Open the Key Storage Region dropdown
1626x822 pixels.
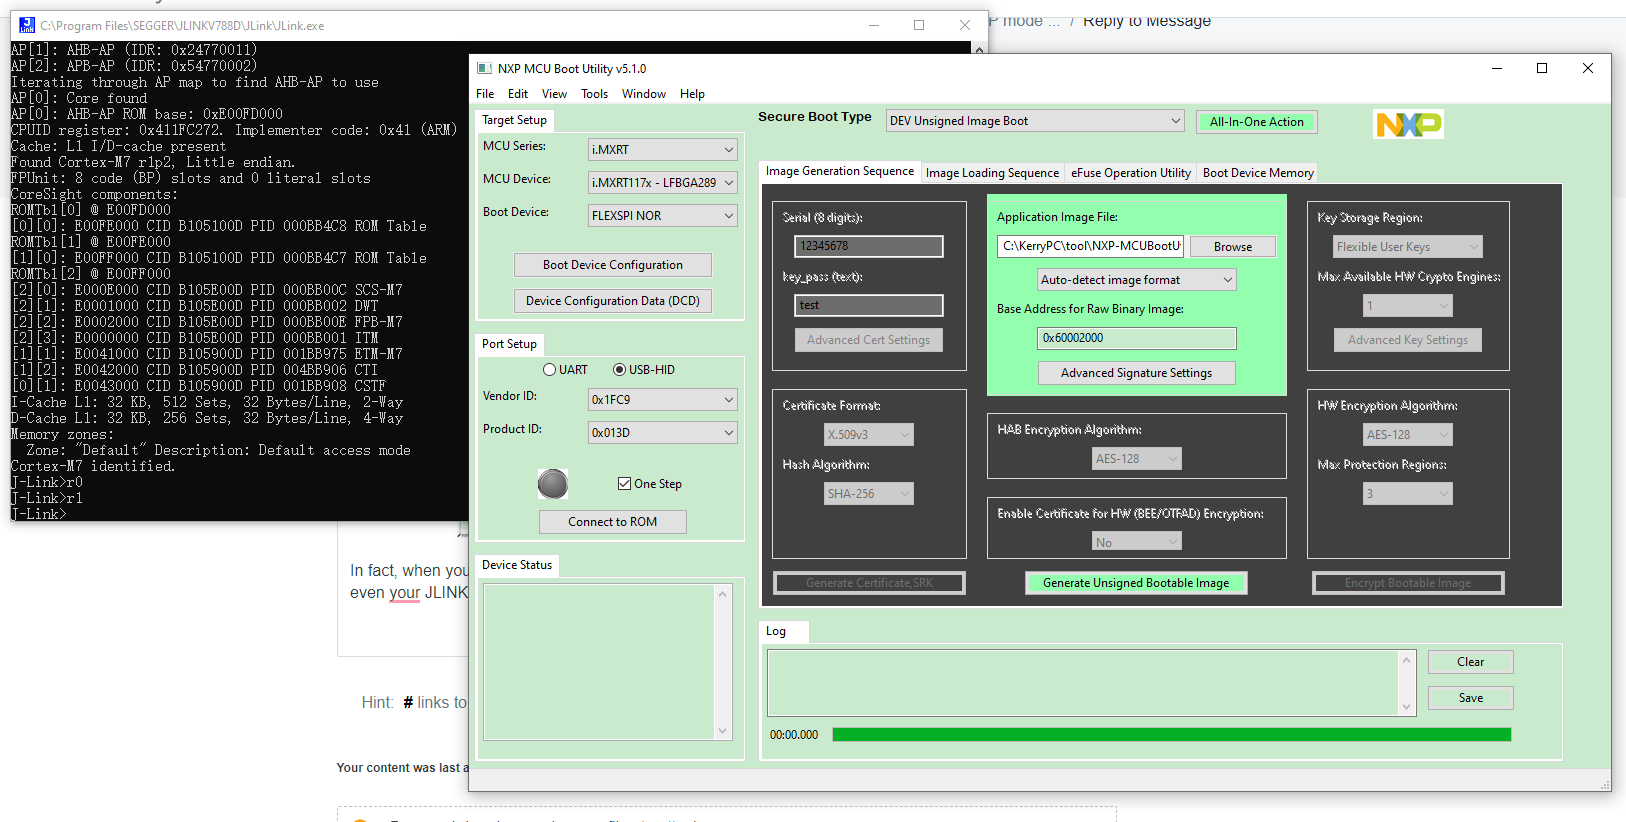1408,247
